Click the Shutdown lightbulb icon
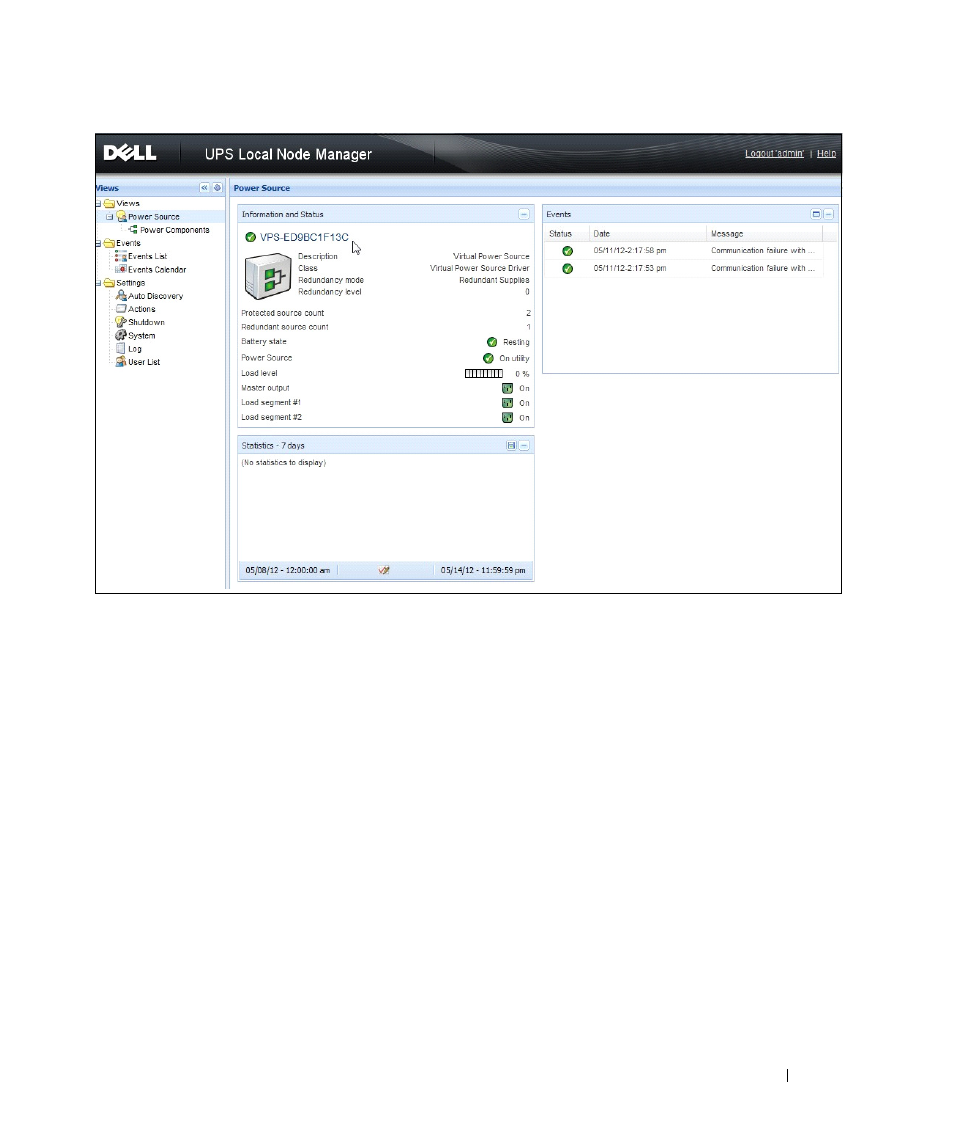 [x=121, y=322]
